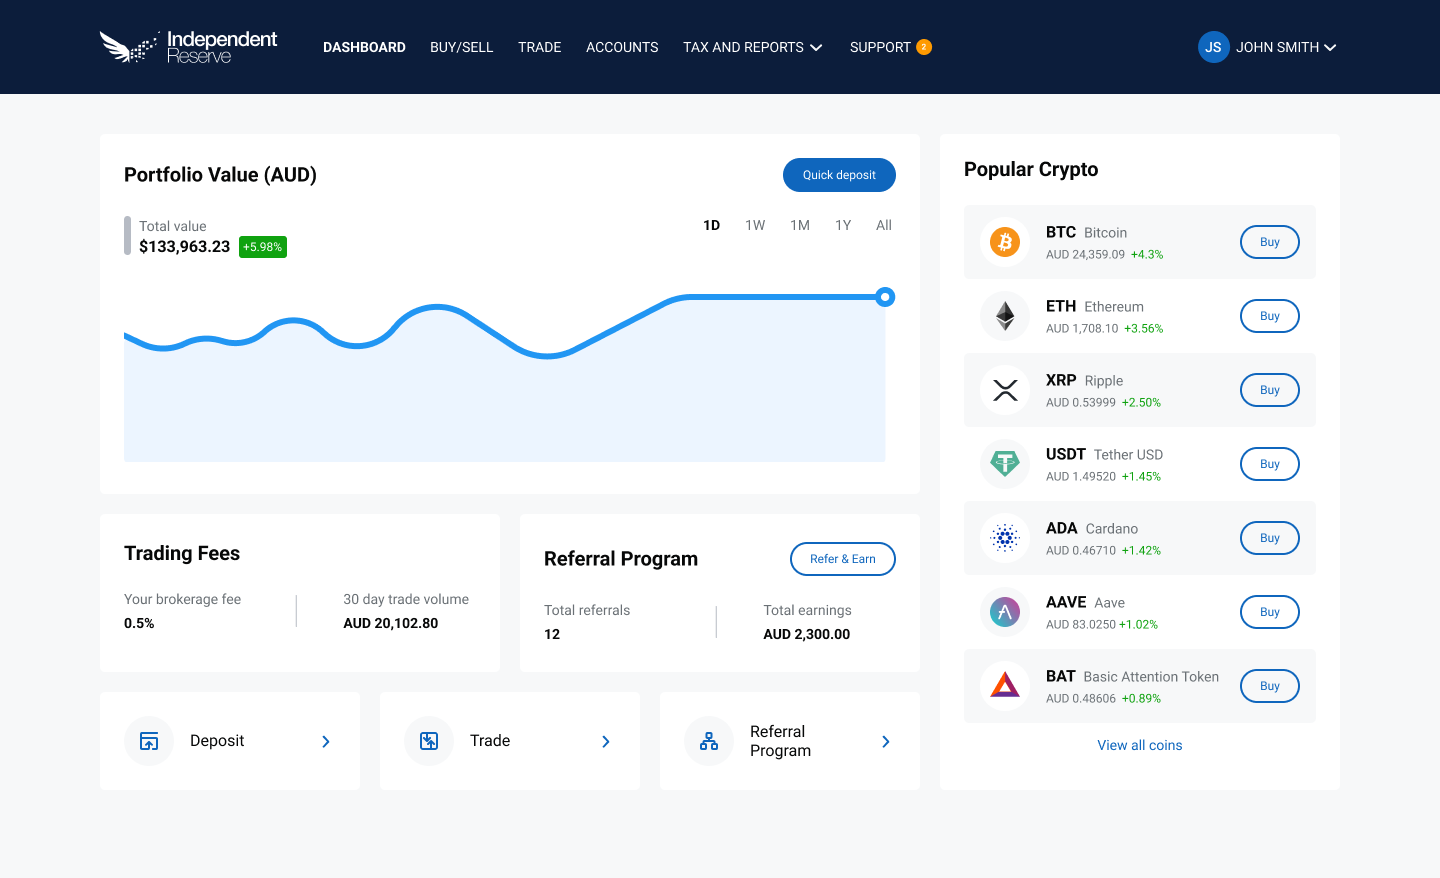Open Referral Program card arrow chevron
Viewport: 1440px width, 878px height.
tap(886, 741)
